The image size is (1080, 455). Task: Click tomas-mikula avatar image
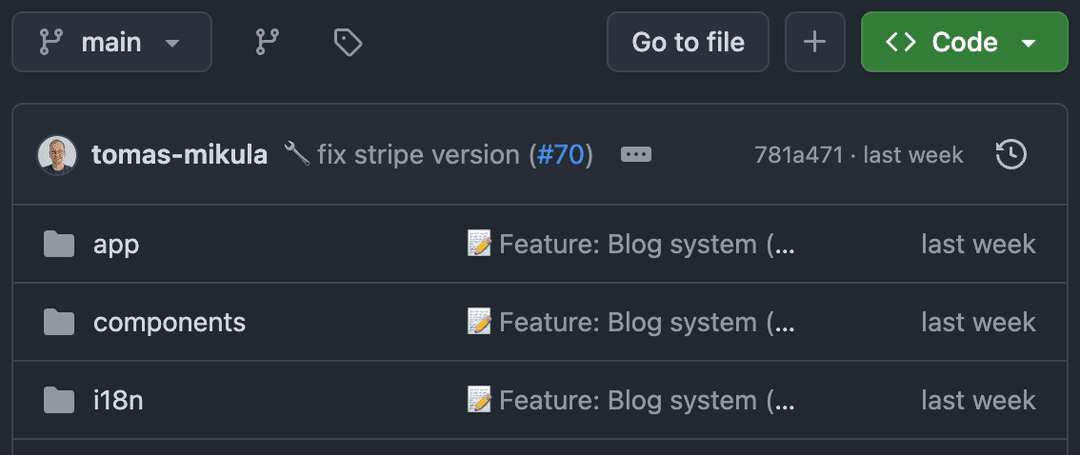[57, 155]
